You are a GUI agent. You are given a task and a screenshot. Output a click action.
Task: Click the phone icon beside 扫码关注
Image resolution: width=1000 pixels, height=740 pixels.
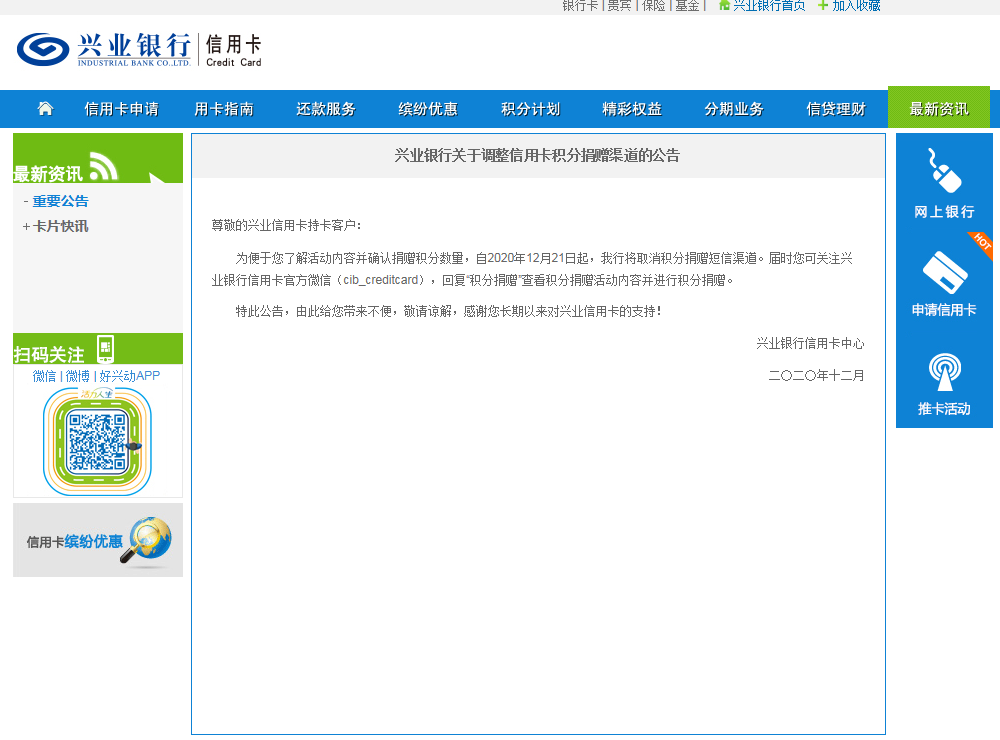tap(105, 349)
